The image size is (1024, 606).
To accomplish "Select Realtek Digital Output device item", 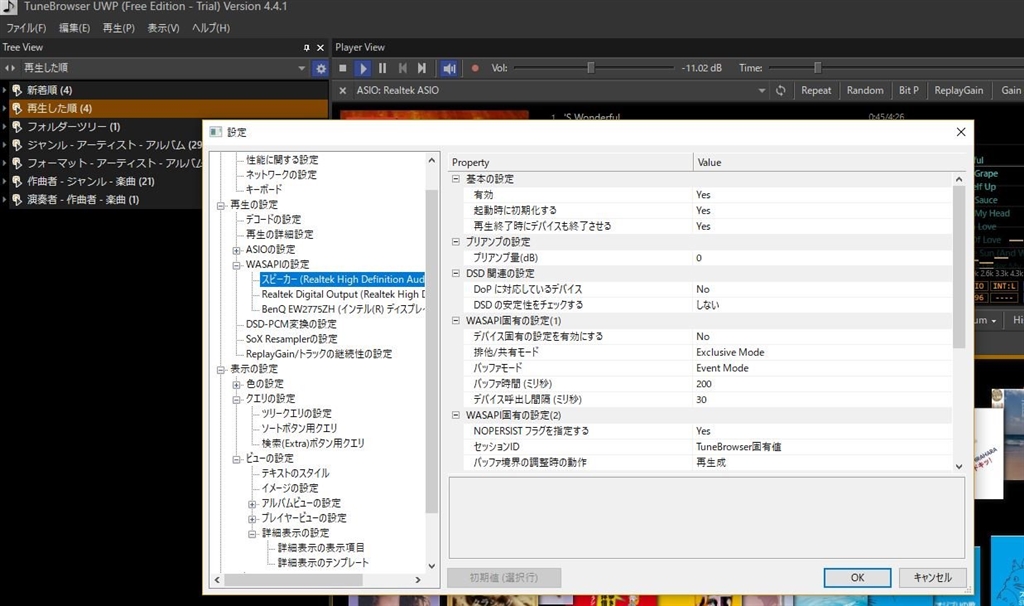I will tap(342, 295).
